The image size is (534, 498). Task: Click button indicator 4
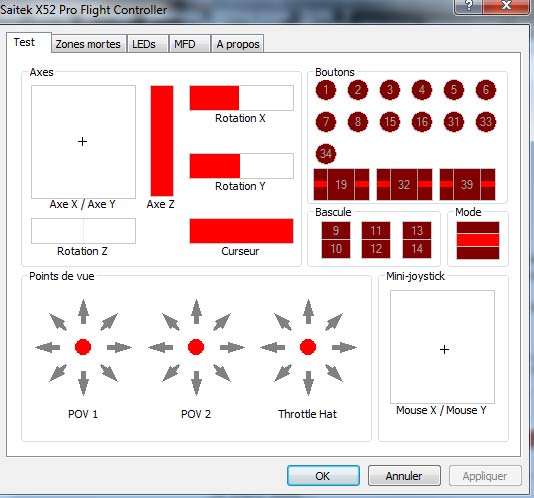422,90
